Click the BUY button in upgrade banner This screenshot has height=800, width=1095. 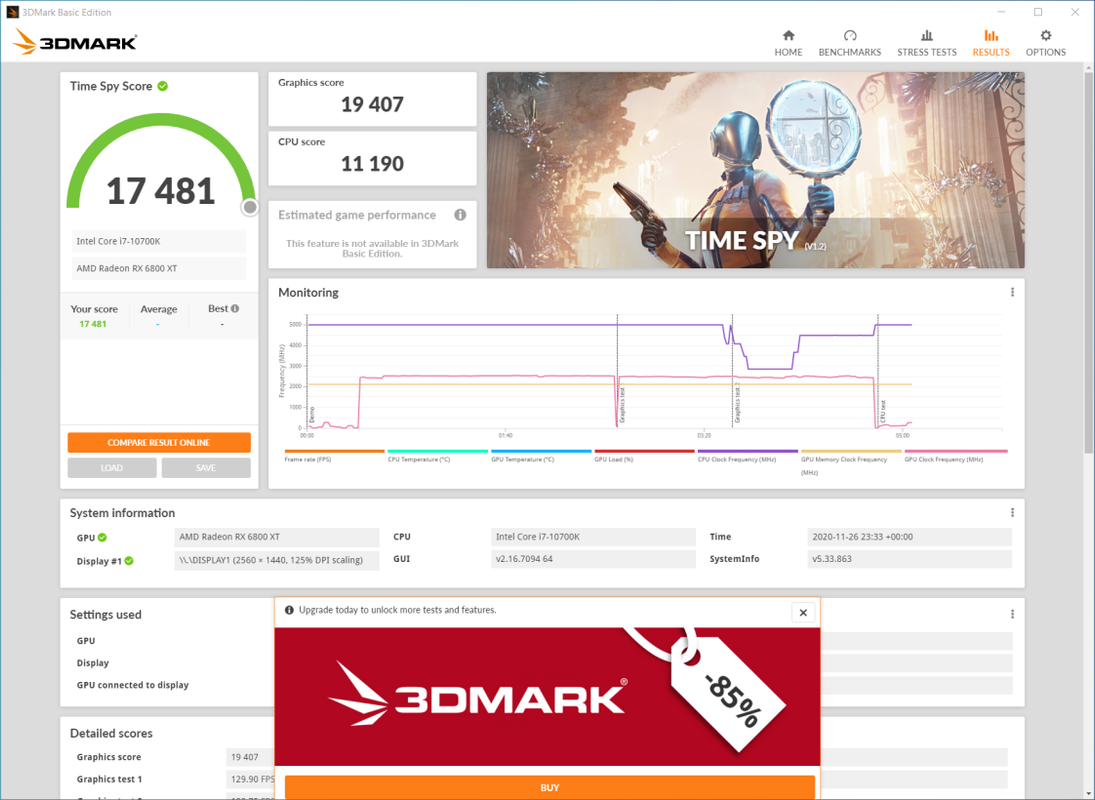pos(550,787)
